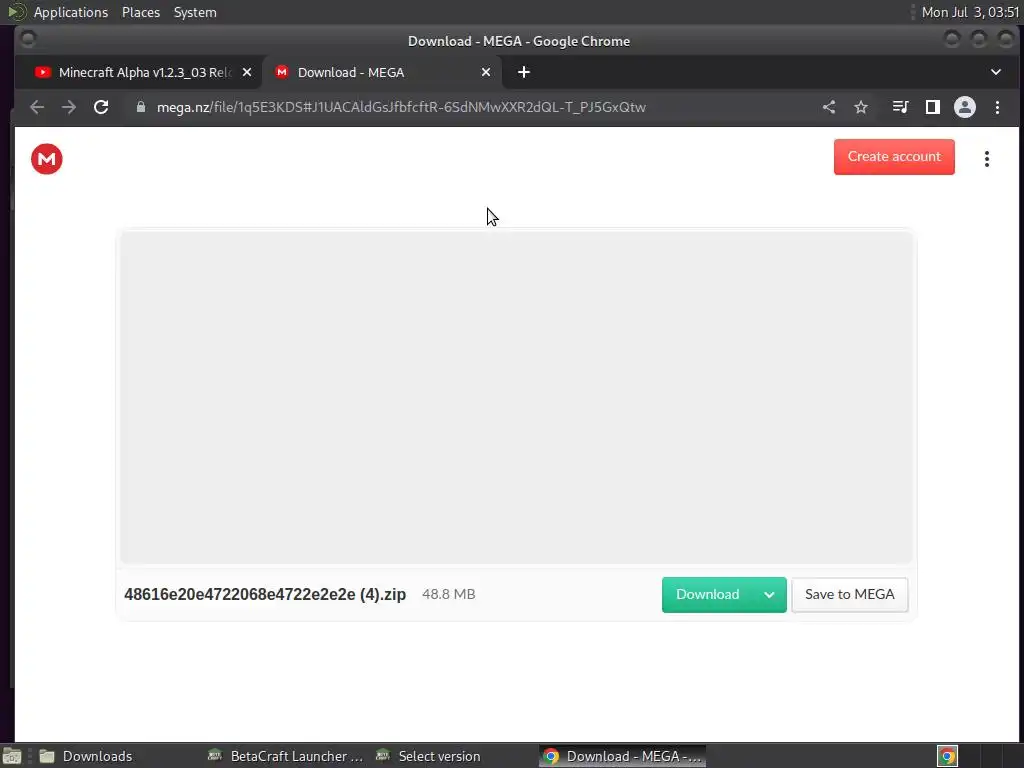Open the Chrome profile avatar
Screen dimensions: 1024x768
965,107
